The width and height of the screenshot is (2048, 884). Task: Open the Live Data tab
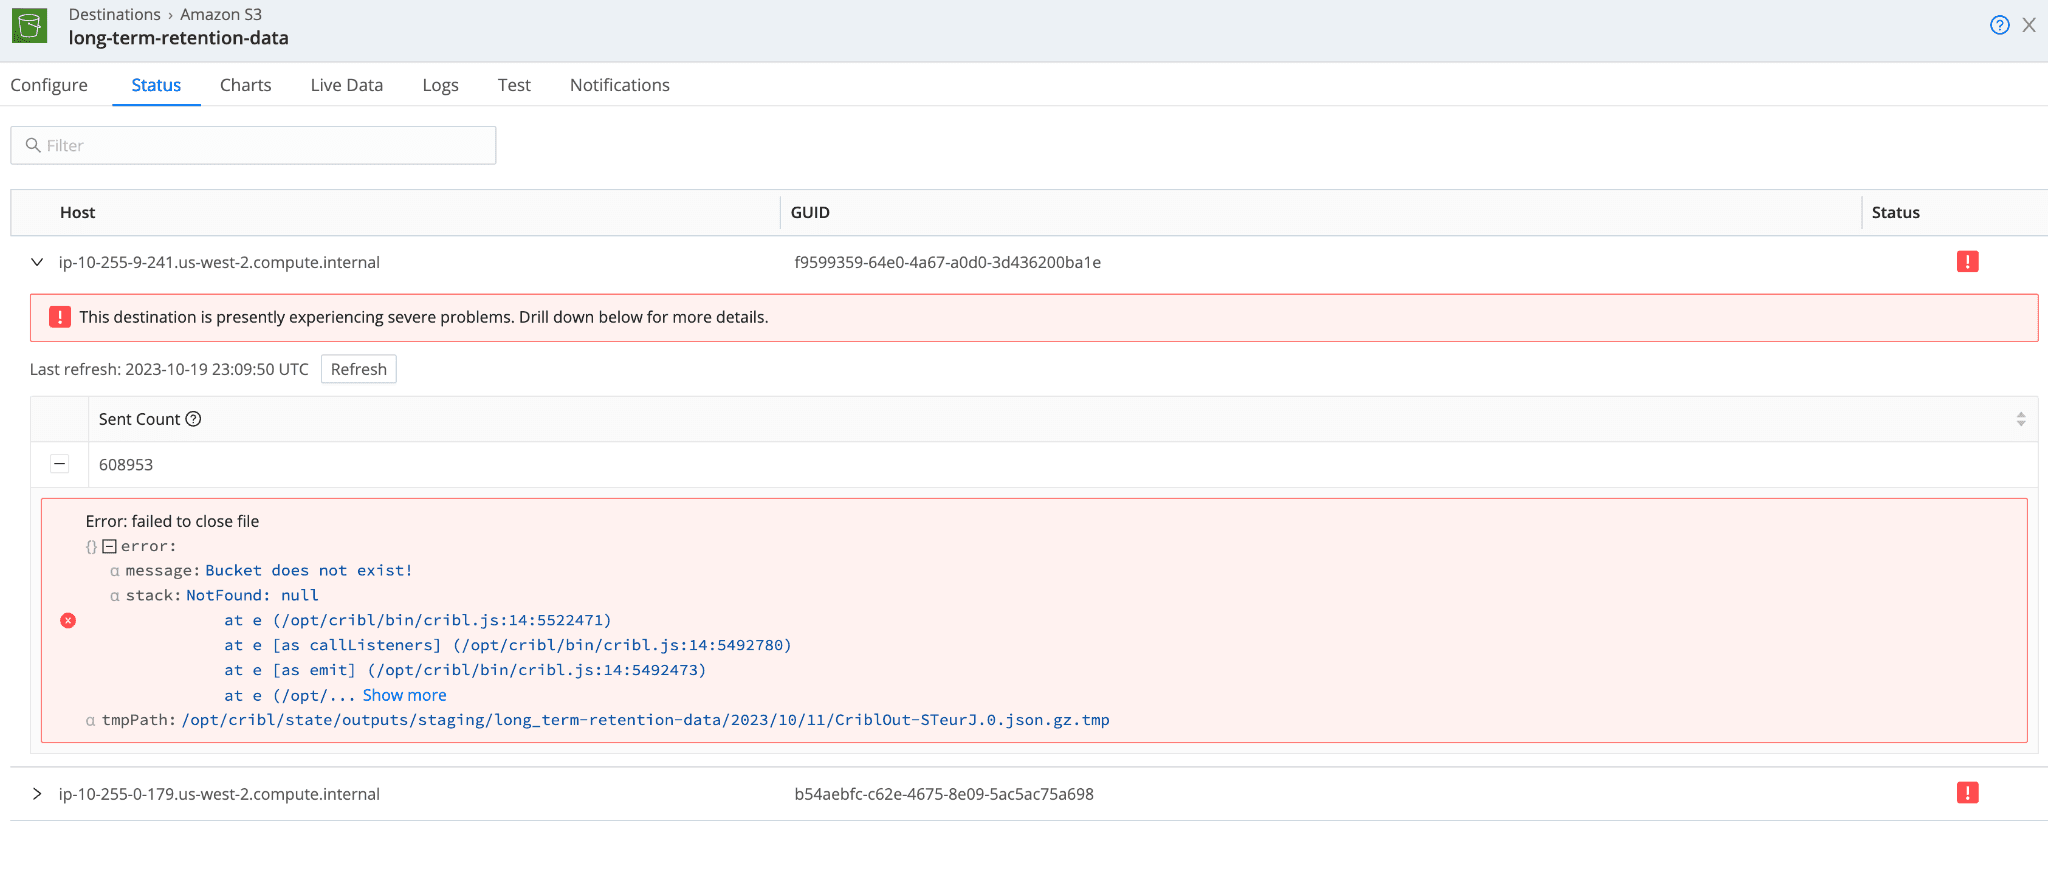point(346,85)
